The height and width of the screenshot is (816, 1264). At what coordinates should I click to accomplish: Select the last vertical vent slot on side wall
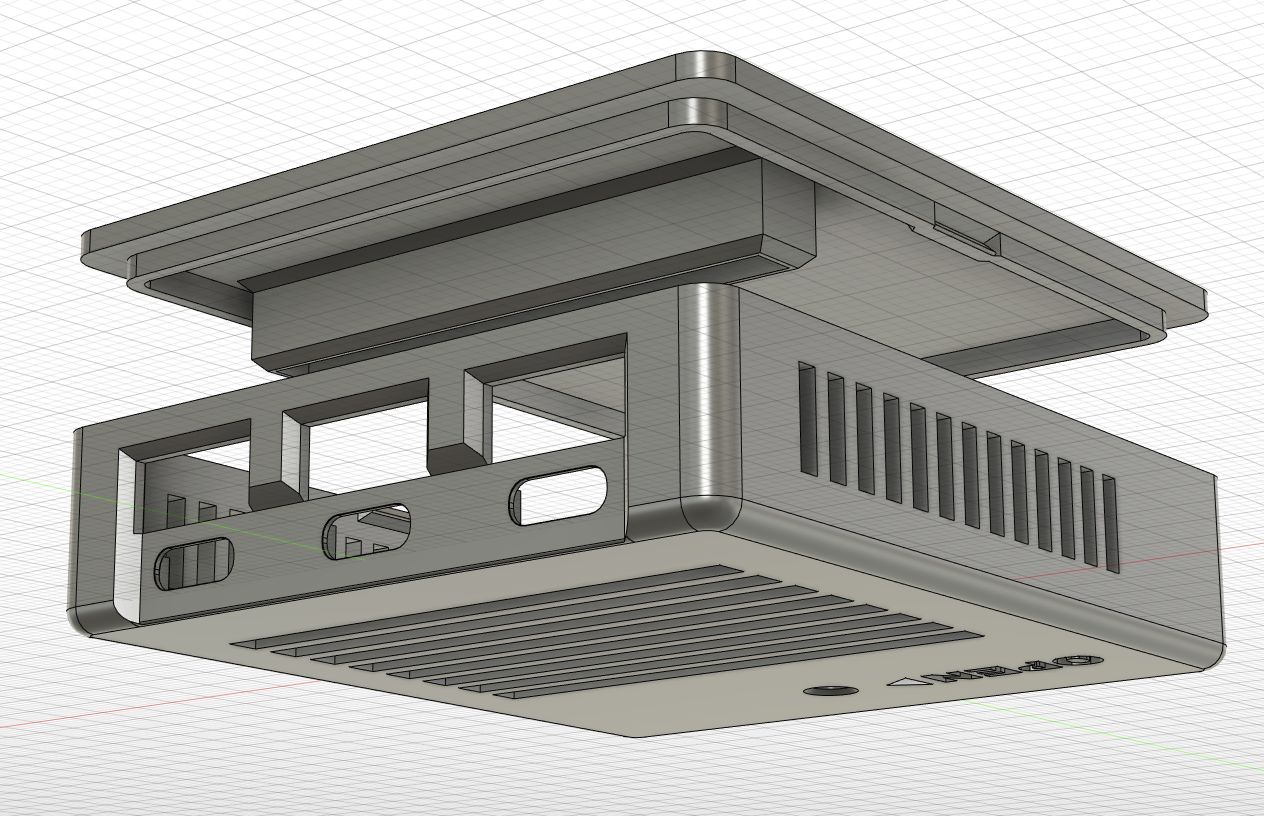click(x=1110, y=524)
